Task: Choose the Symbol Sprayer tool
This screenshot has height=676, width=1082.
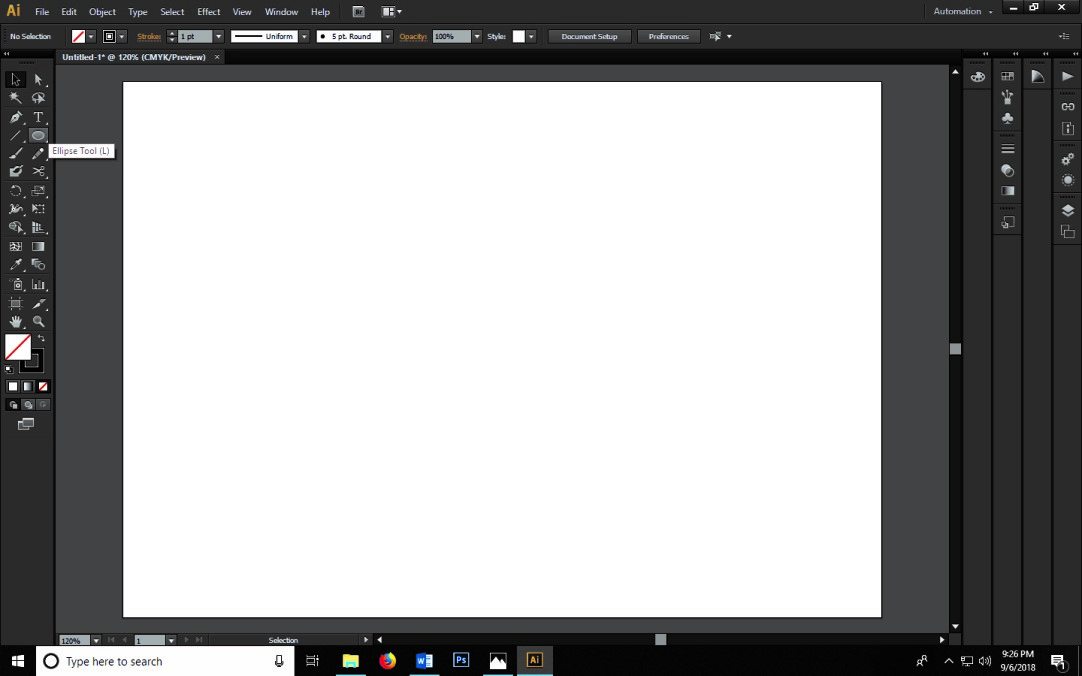Action: coord(15,284)
